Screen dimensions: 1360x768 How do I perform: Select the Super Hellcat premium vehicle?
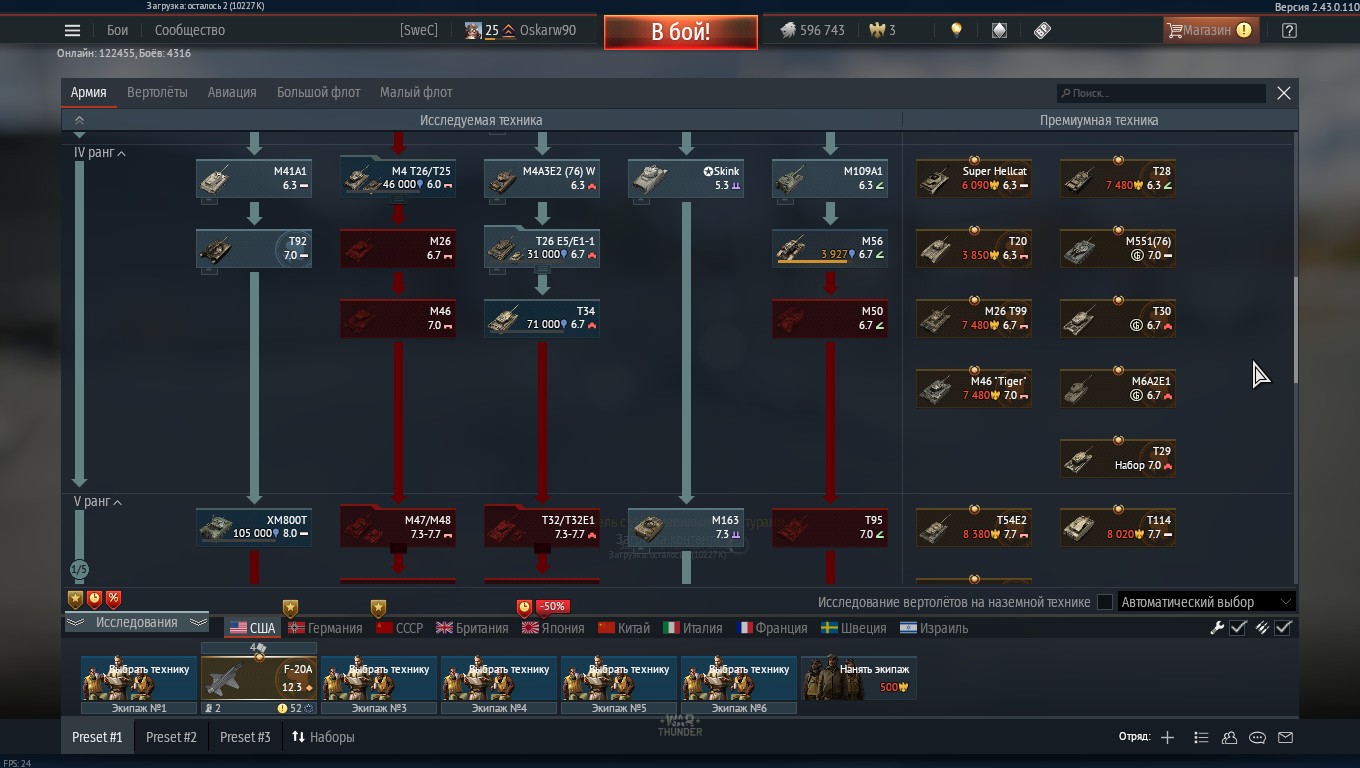(974, 178)
